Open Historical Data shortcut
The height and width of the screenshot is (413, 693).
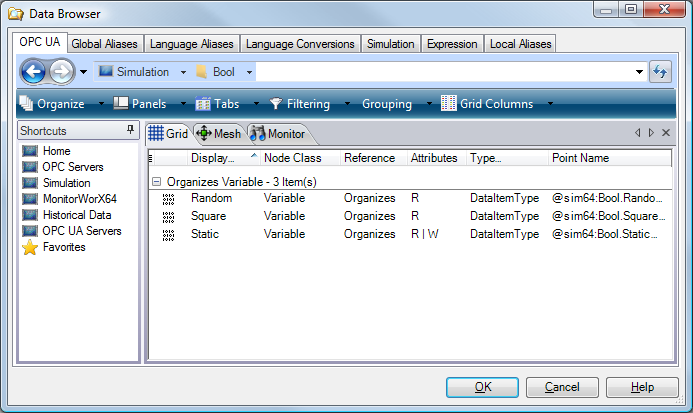pos(29,215)
